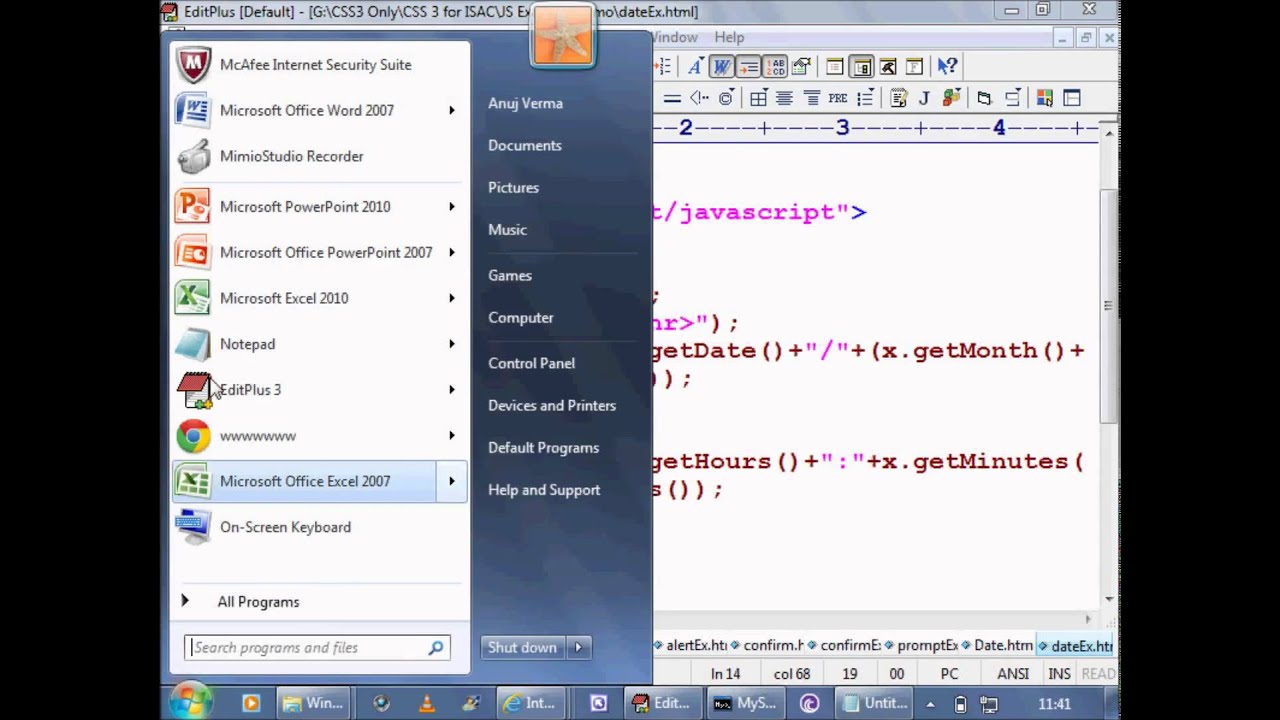1280x720 pixels.
Task: Insert center align HTML tag icon
Action: point(785,98)
